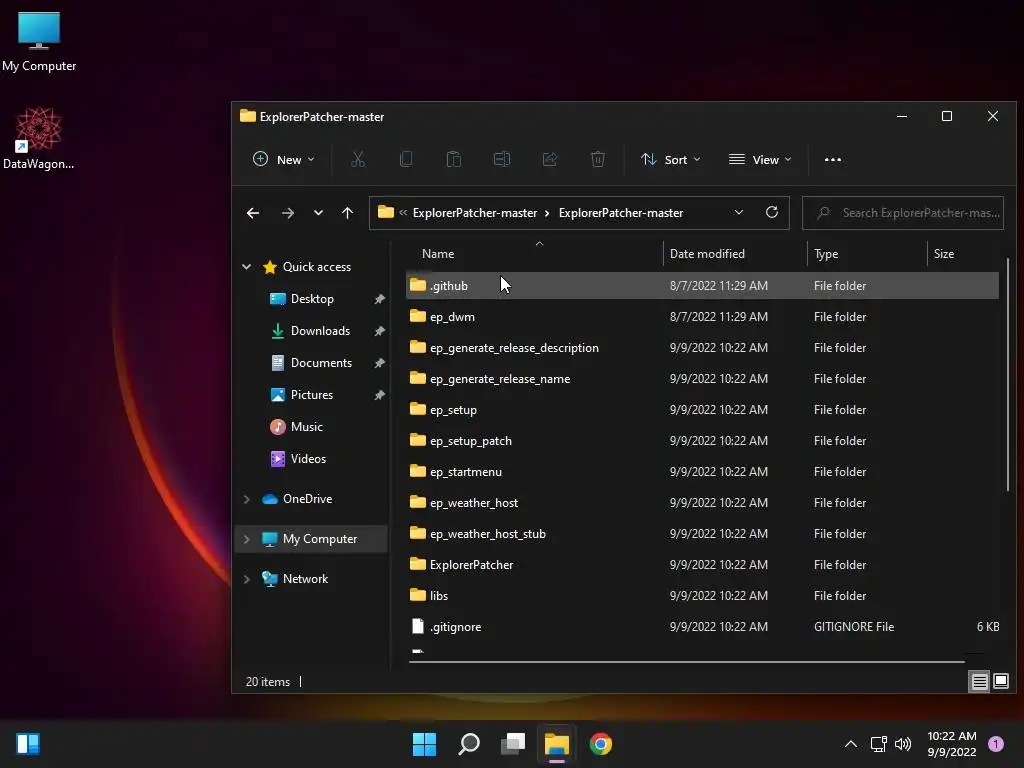Open My Computer desktop icon

pyautogui.click(x=39, y=42)
